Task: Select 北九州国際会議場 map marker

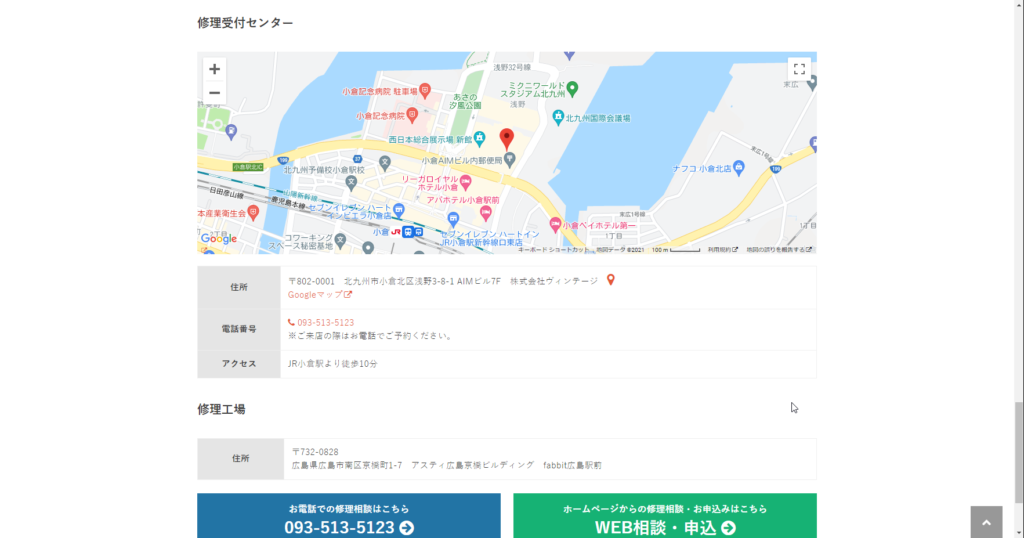Action: pos(558,118)
